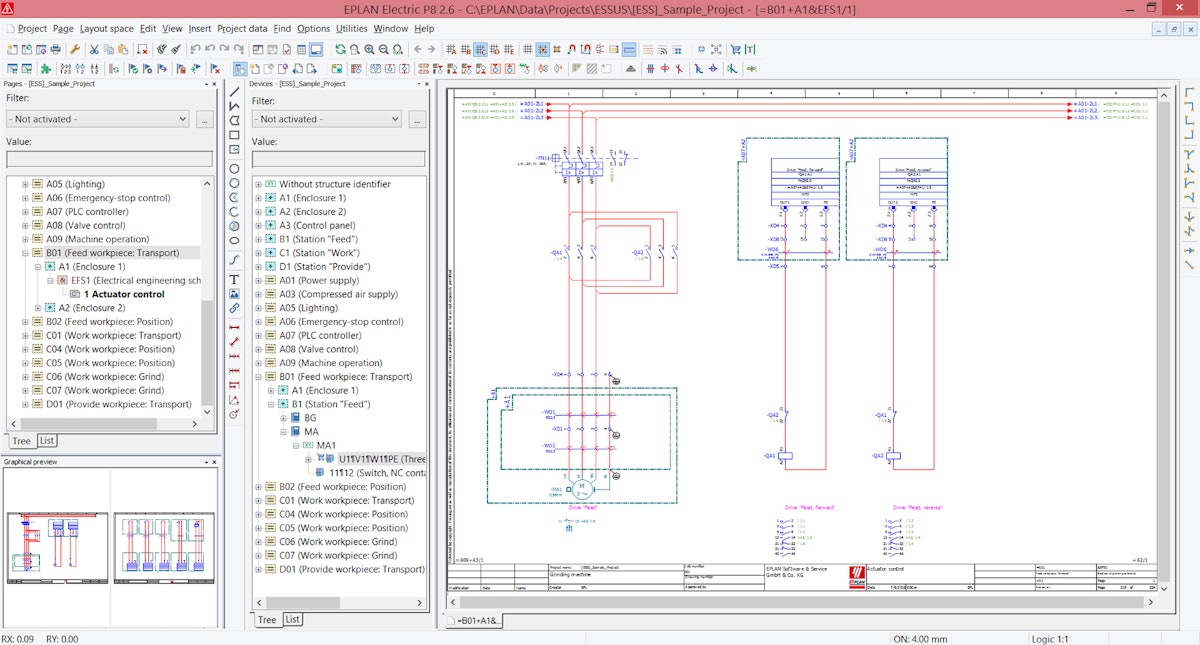Click the green Refresh view icon
Viewport: 1200px width, 645px height.
click(x=340, y=49)
